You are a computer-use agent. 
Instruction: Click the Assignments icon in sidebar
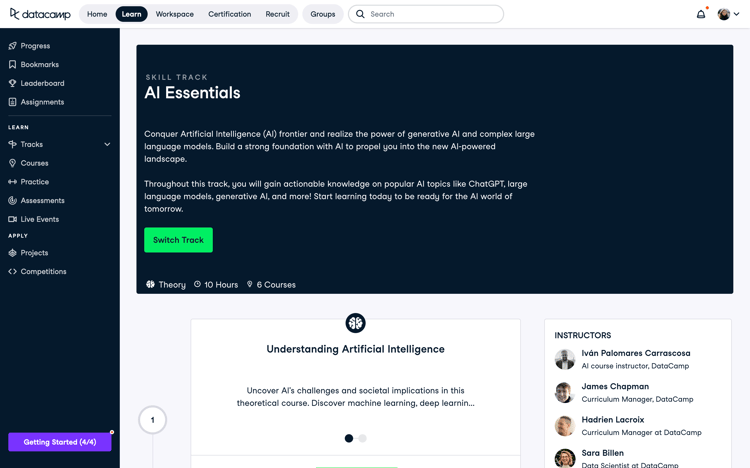coord(12,102)
